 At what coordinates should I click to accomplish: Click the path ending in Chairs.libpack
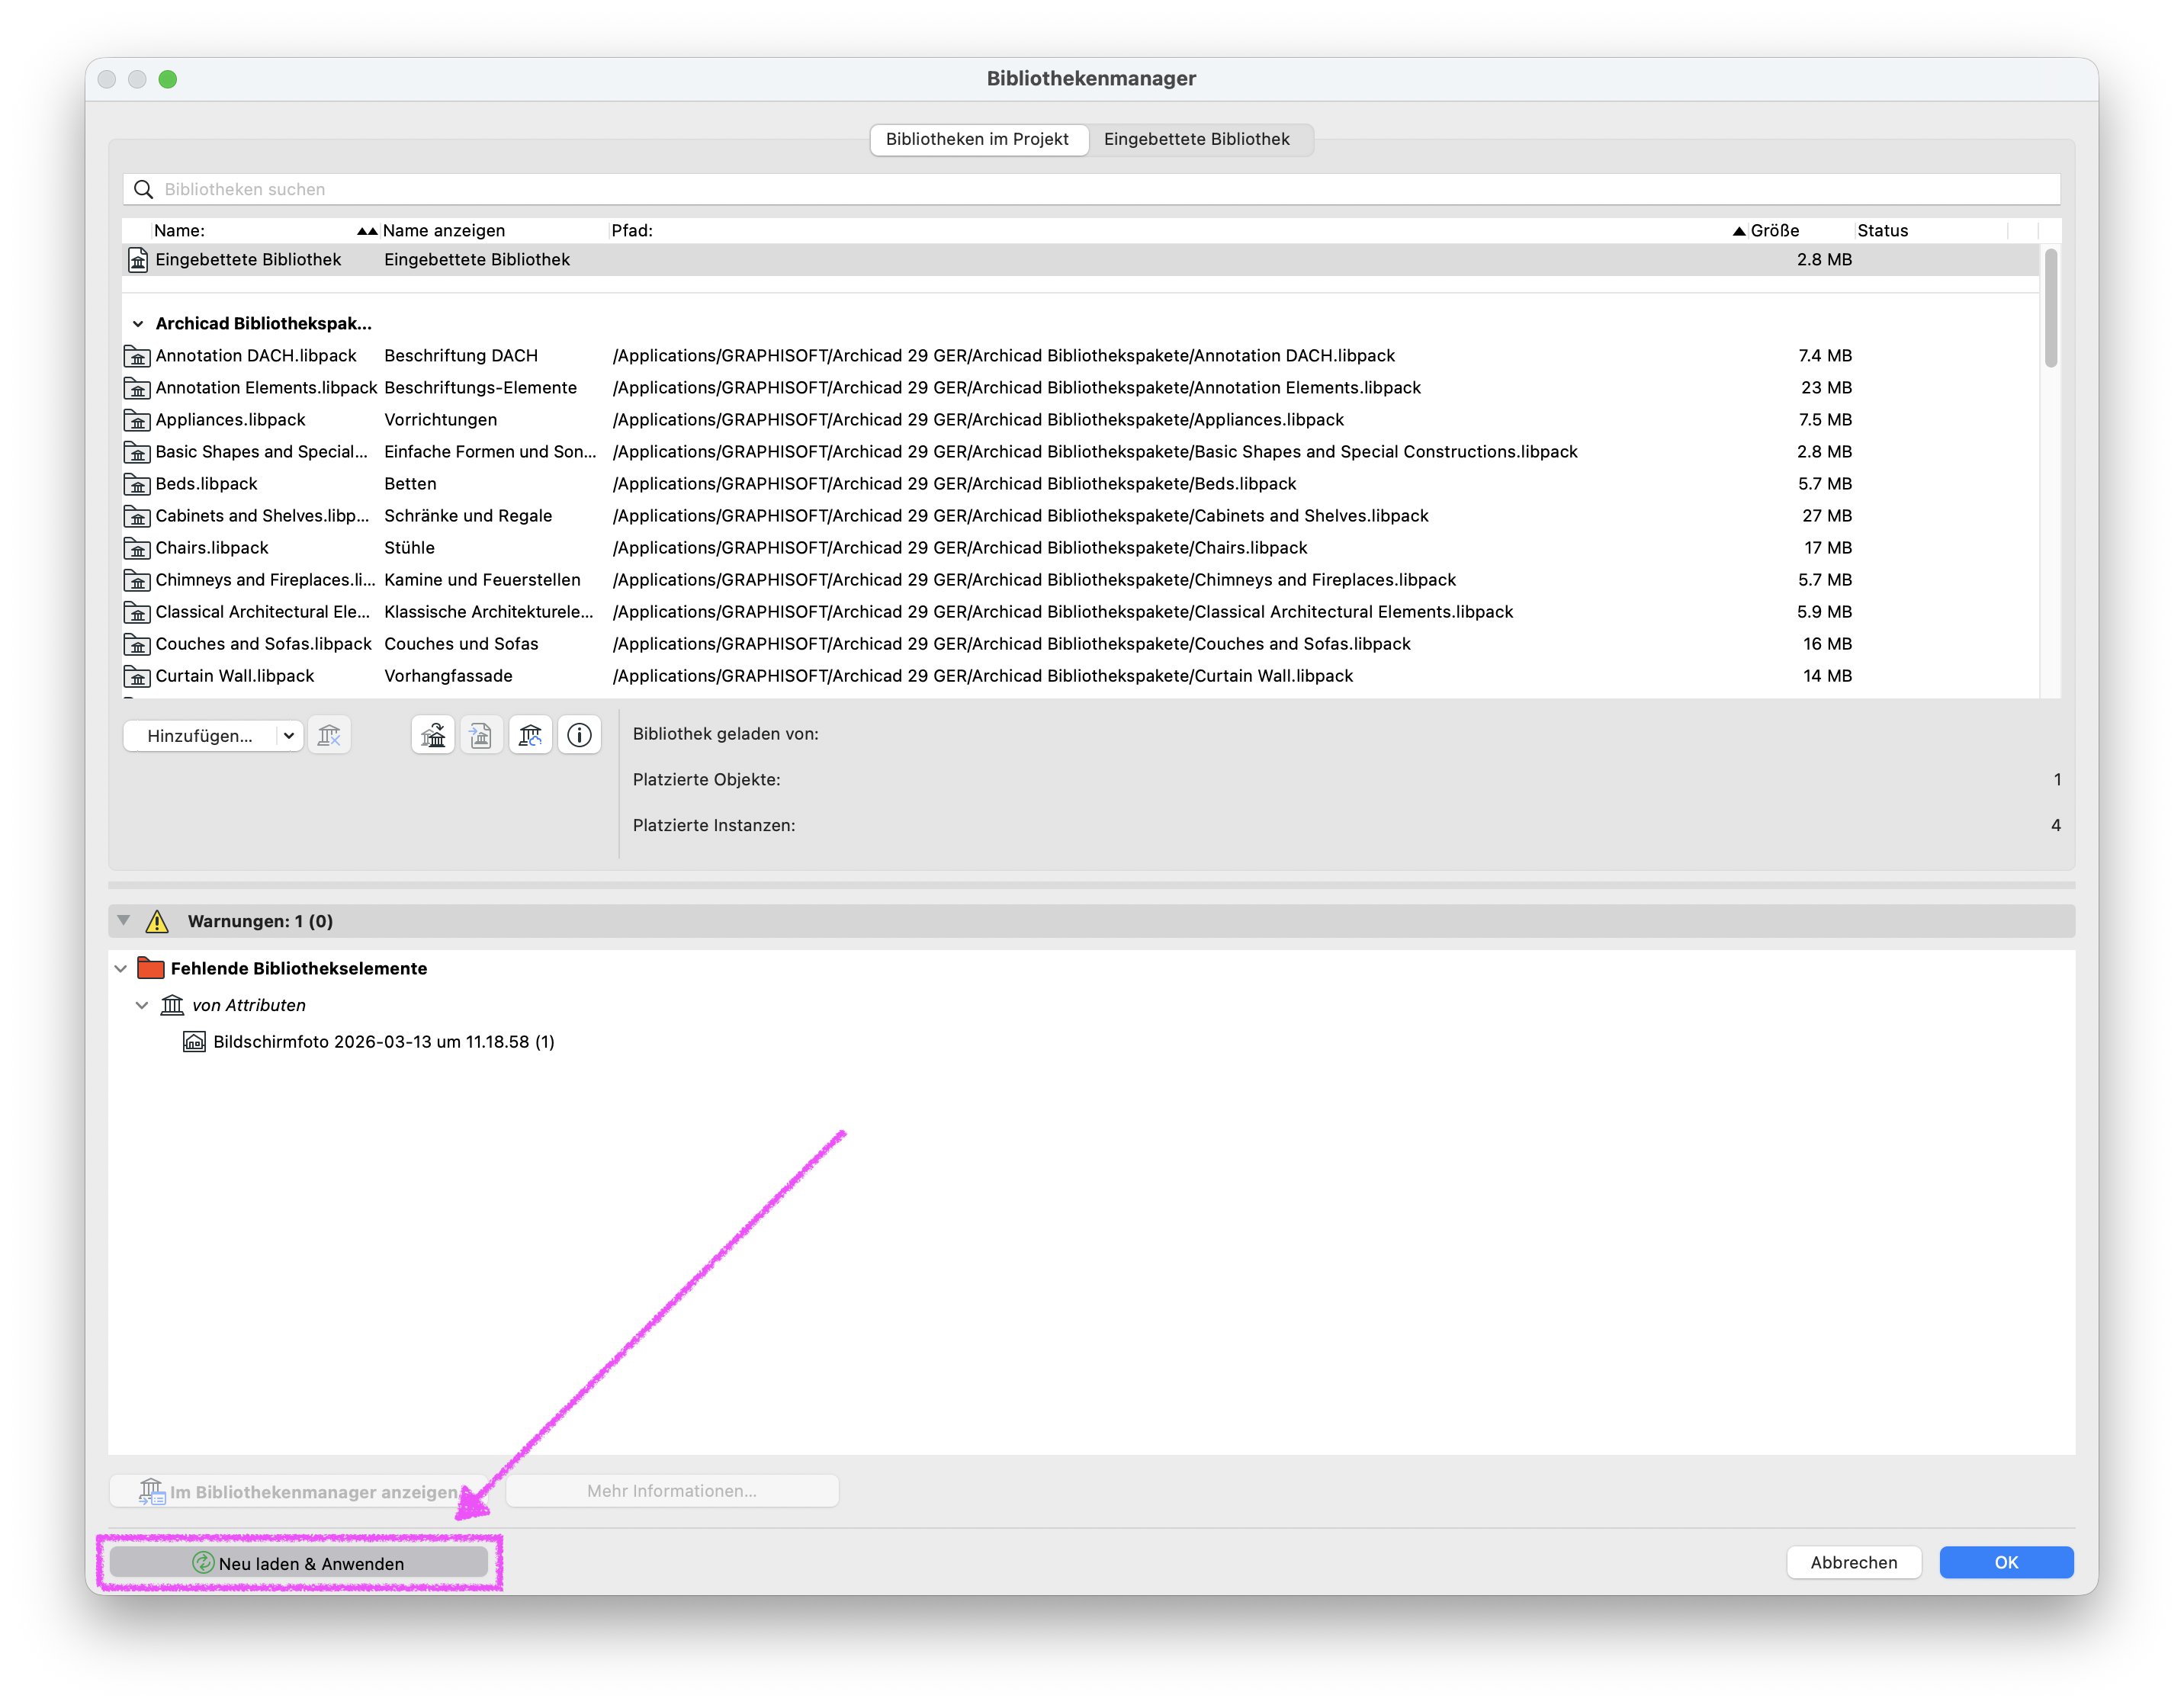(x=960, y=548)
